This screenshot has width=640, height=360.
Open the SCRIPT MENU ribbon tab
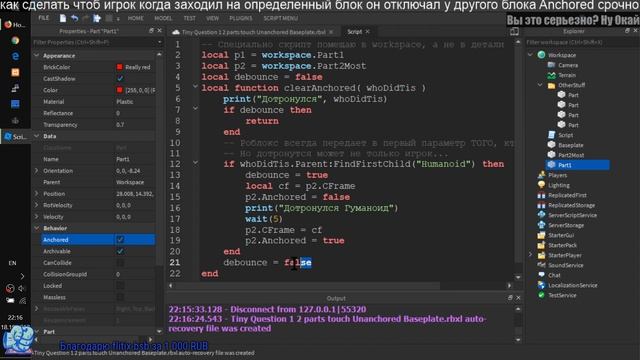click(280, 18)
